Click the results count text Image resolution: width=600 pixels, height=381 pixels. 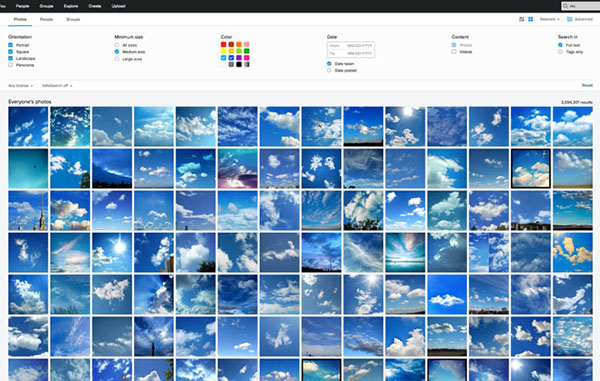coord(577,102)
